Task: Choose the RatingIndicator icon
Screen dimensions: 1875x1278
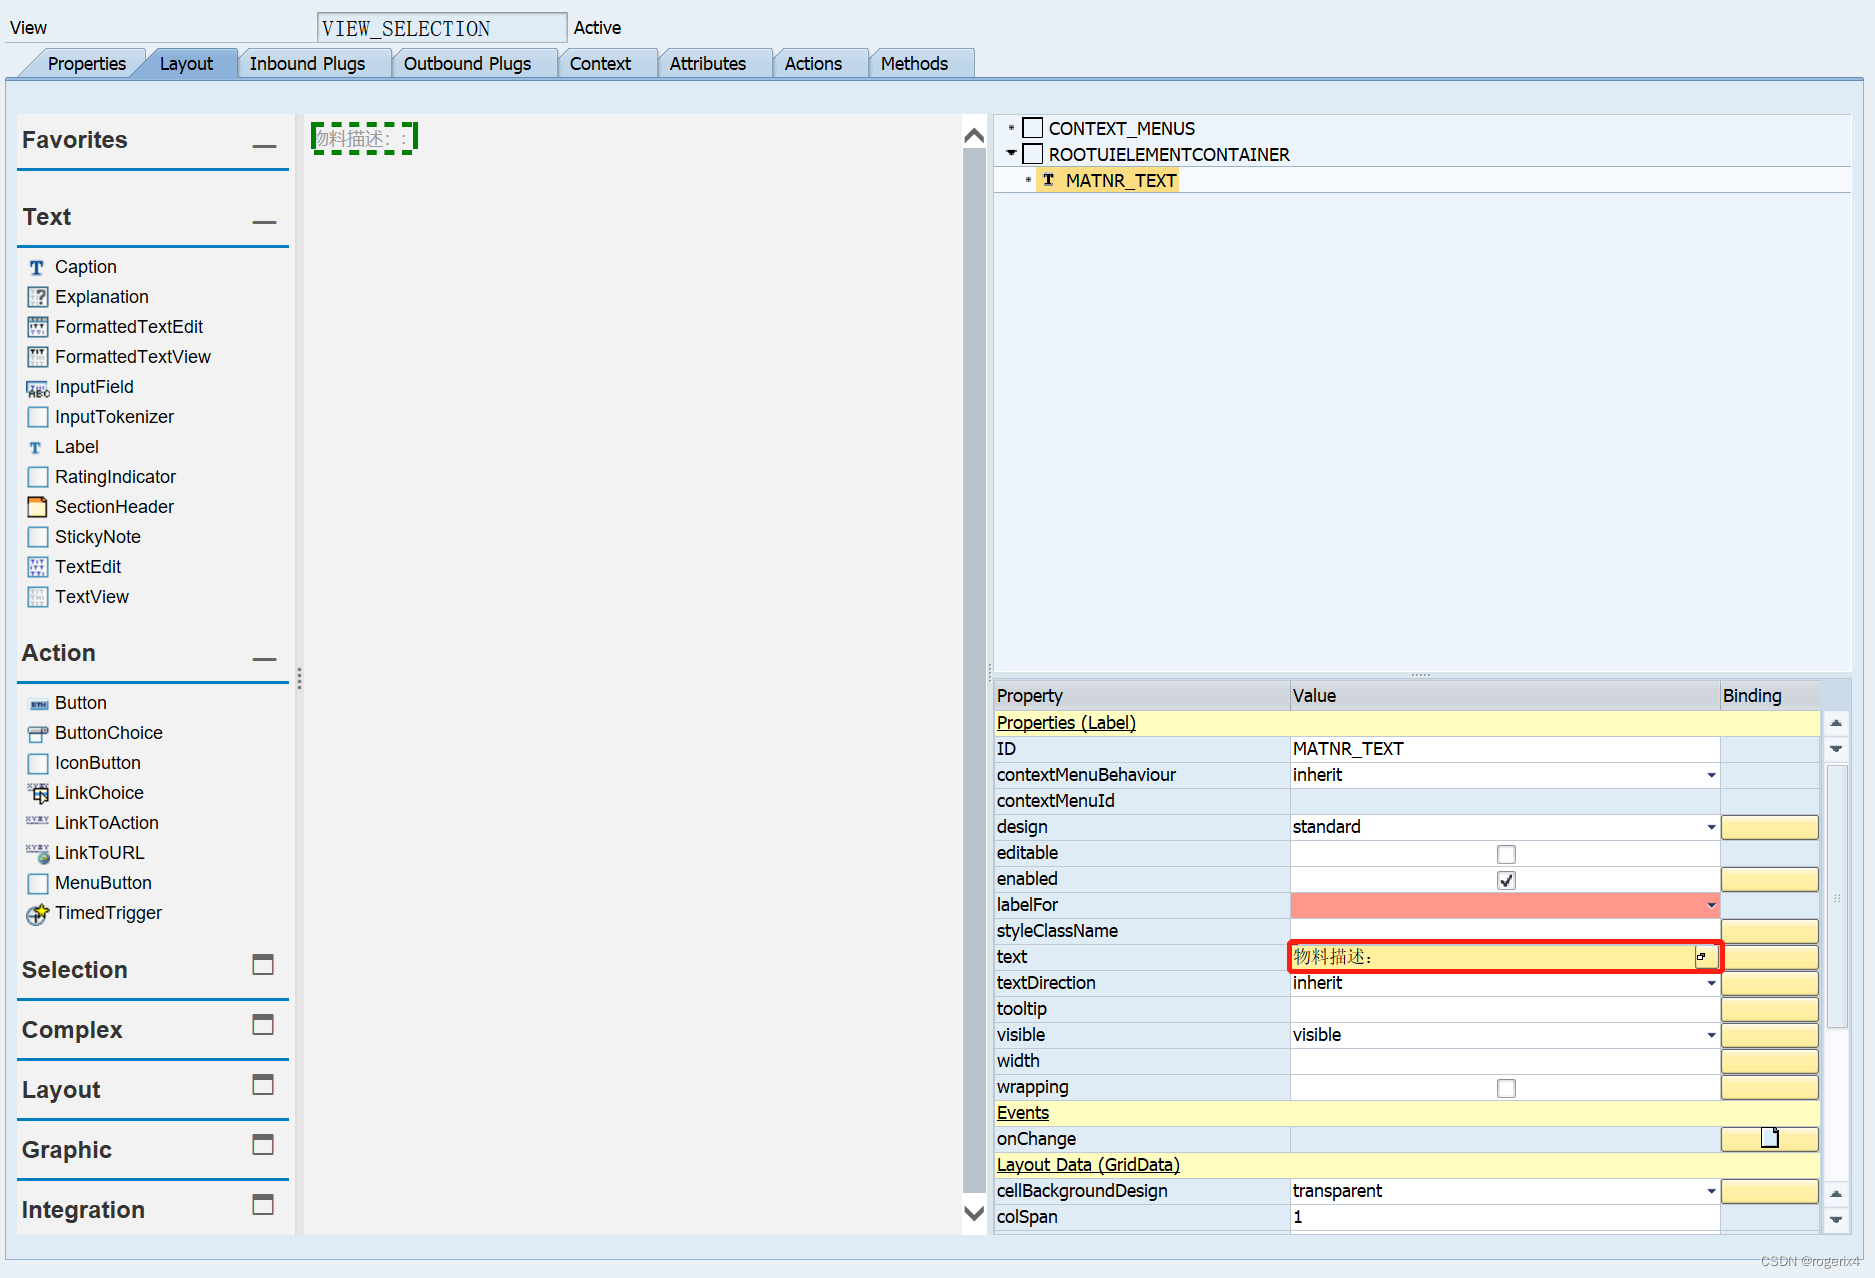Action: (x=37, y=478)
